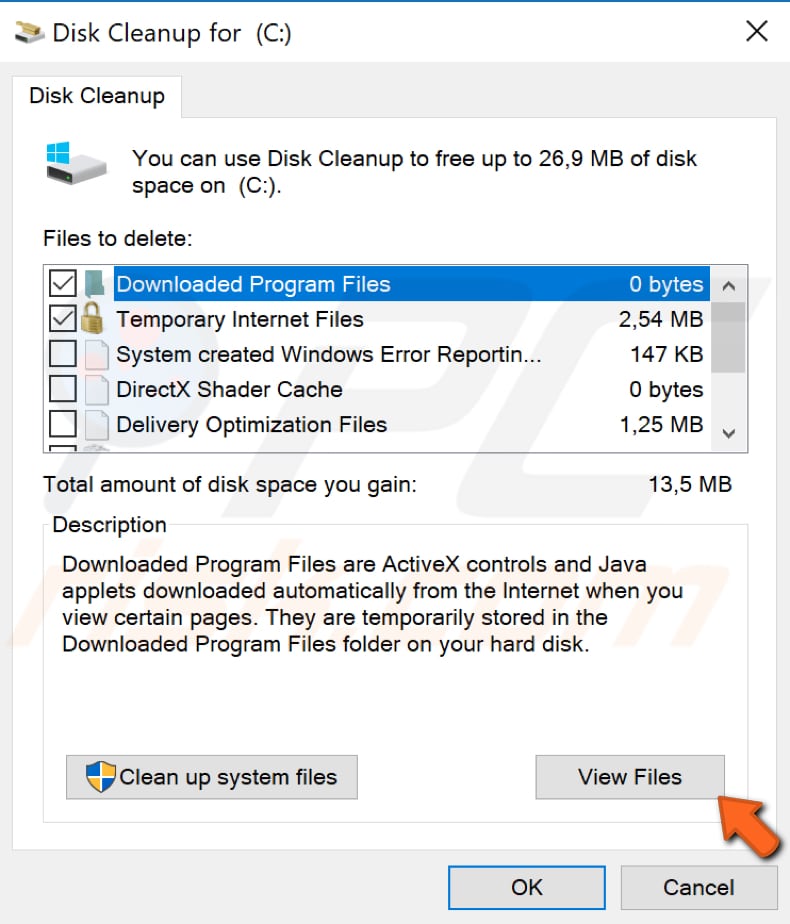790x924 pixels.
Task: Disable the Temporary Internet Files checkbox
Action: (62, 318)
